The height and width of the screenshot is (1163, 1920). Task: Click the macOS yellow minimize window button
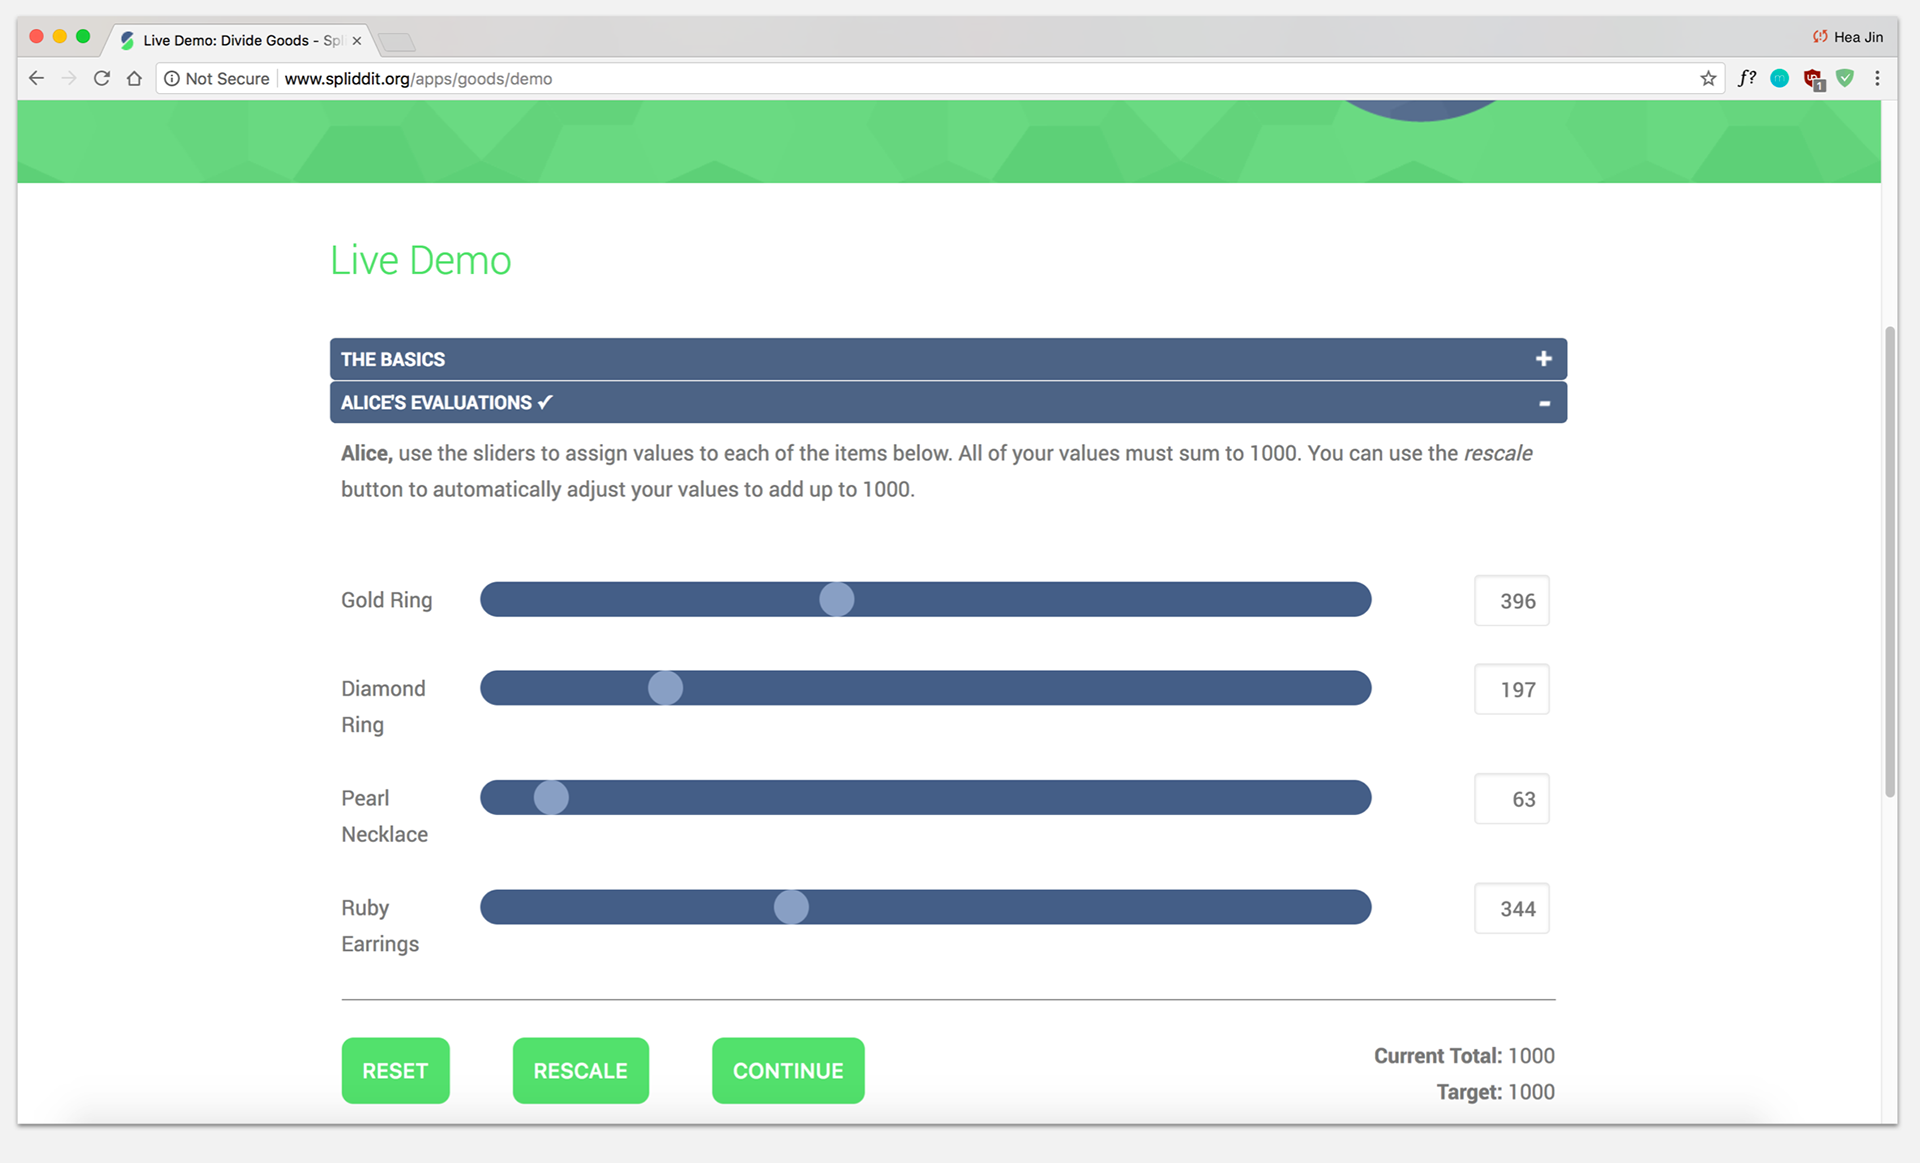(x=60, y=36)
